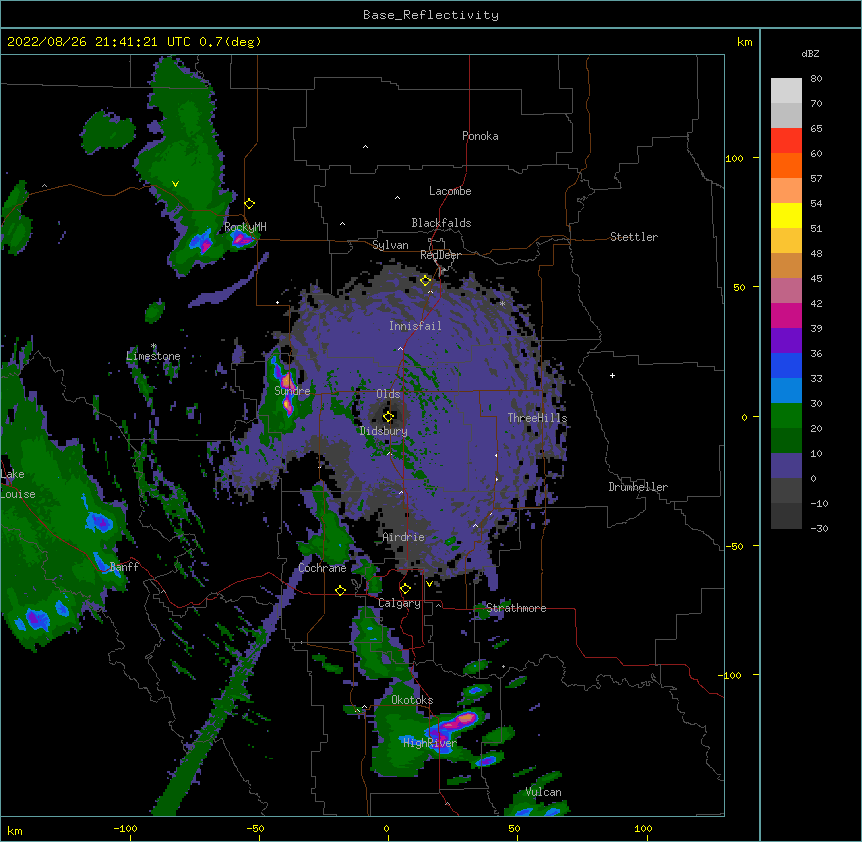
Task: Click the Base_Reflectivity title
Action: 431,15
